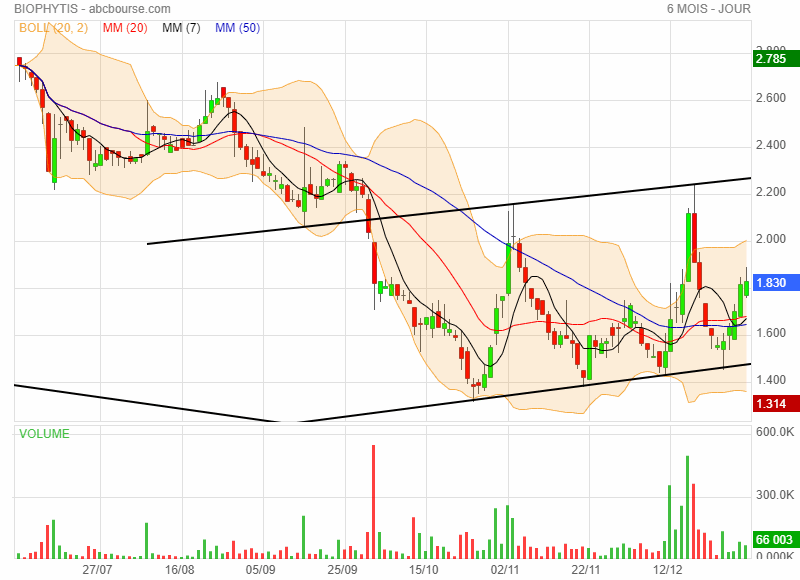Click the green 2.785 high price tag
800x580 pixels.
(x=776, y=59)
